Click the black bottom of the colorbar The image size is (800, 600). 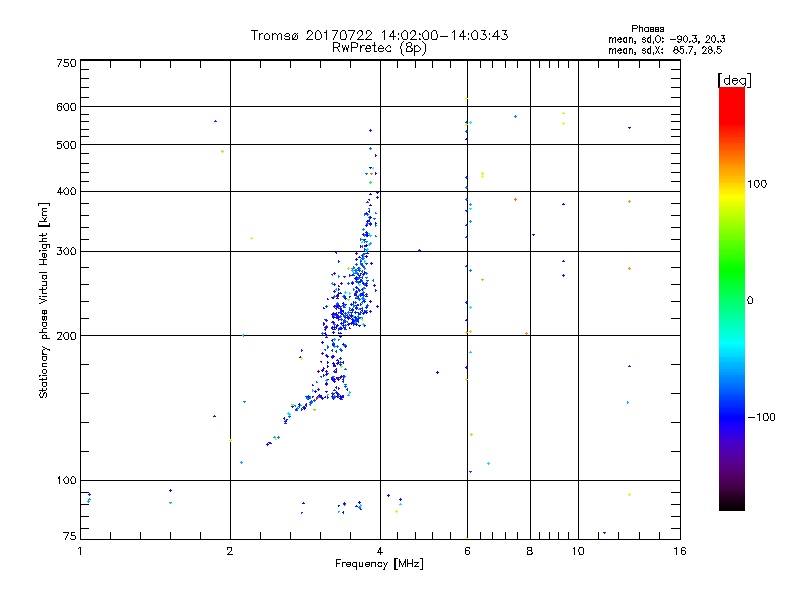point(732,503)
